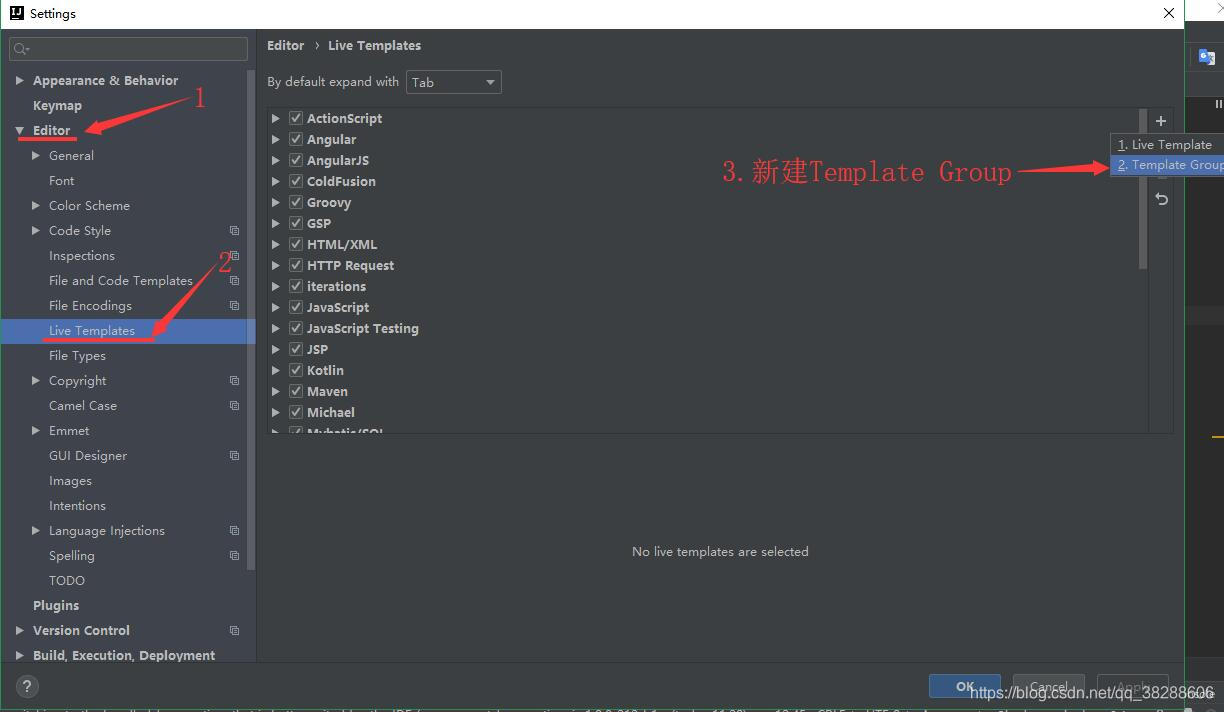Click the Language Injections per-project settings icon

point(234,531)
